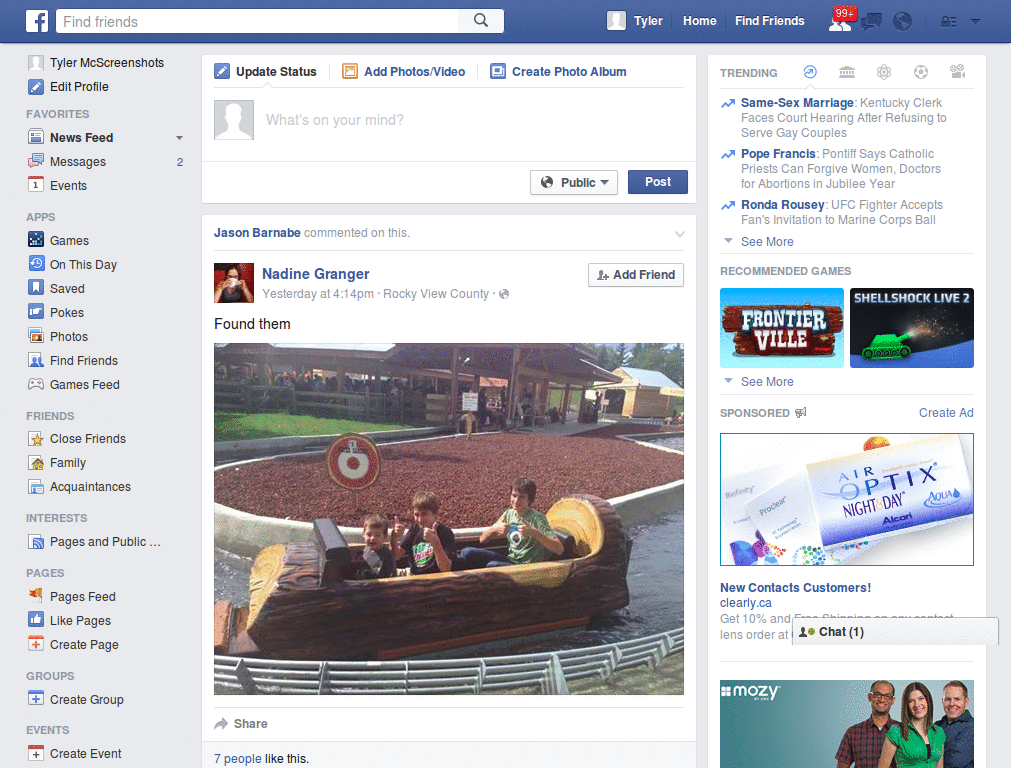1024x768 pixels.
Task: Open Messages in the sidebar
Action: click(78, 162)
